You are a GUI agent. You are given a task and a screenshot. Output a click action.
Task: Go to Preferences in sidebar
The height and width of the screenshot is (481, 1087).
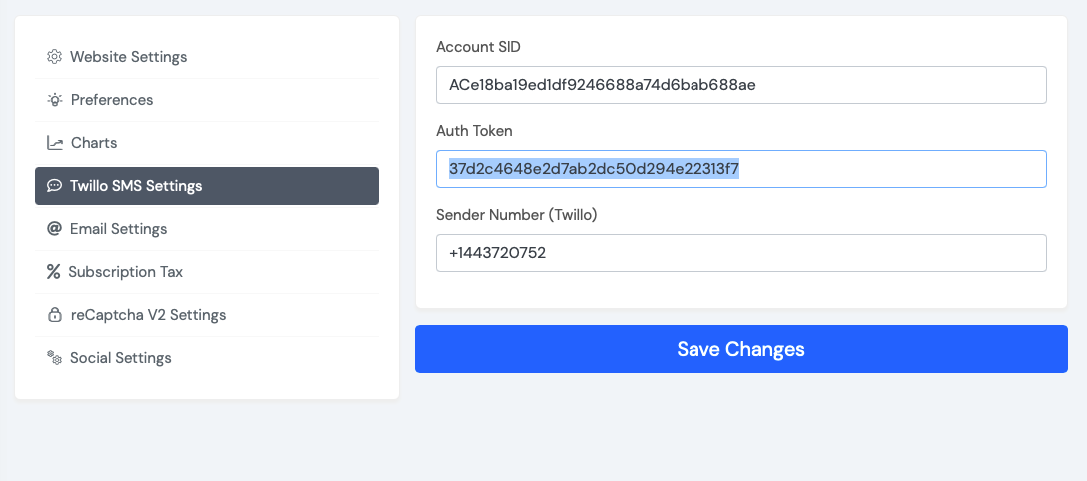pos(207,100)
